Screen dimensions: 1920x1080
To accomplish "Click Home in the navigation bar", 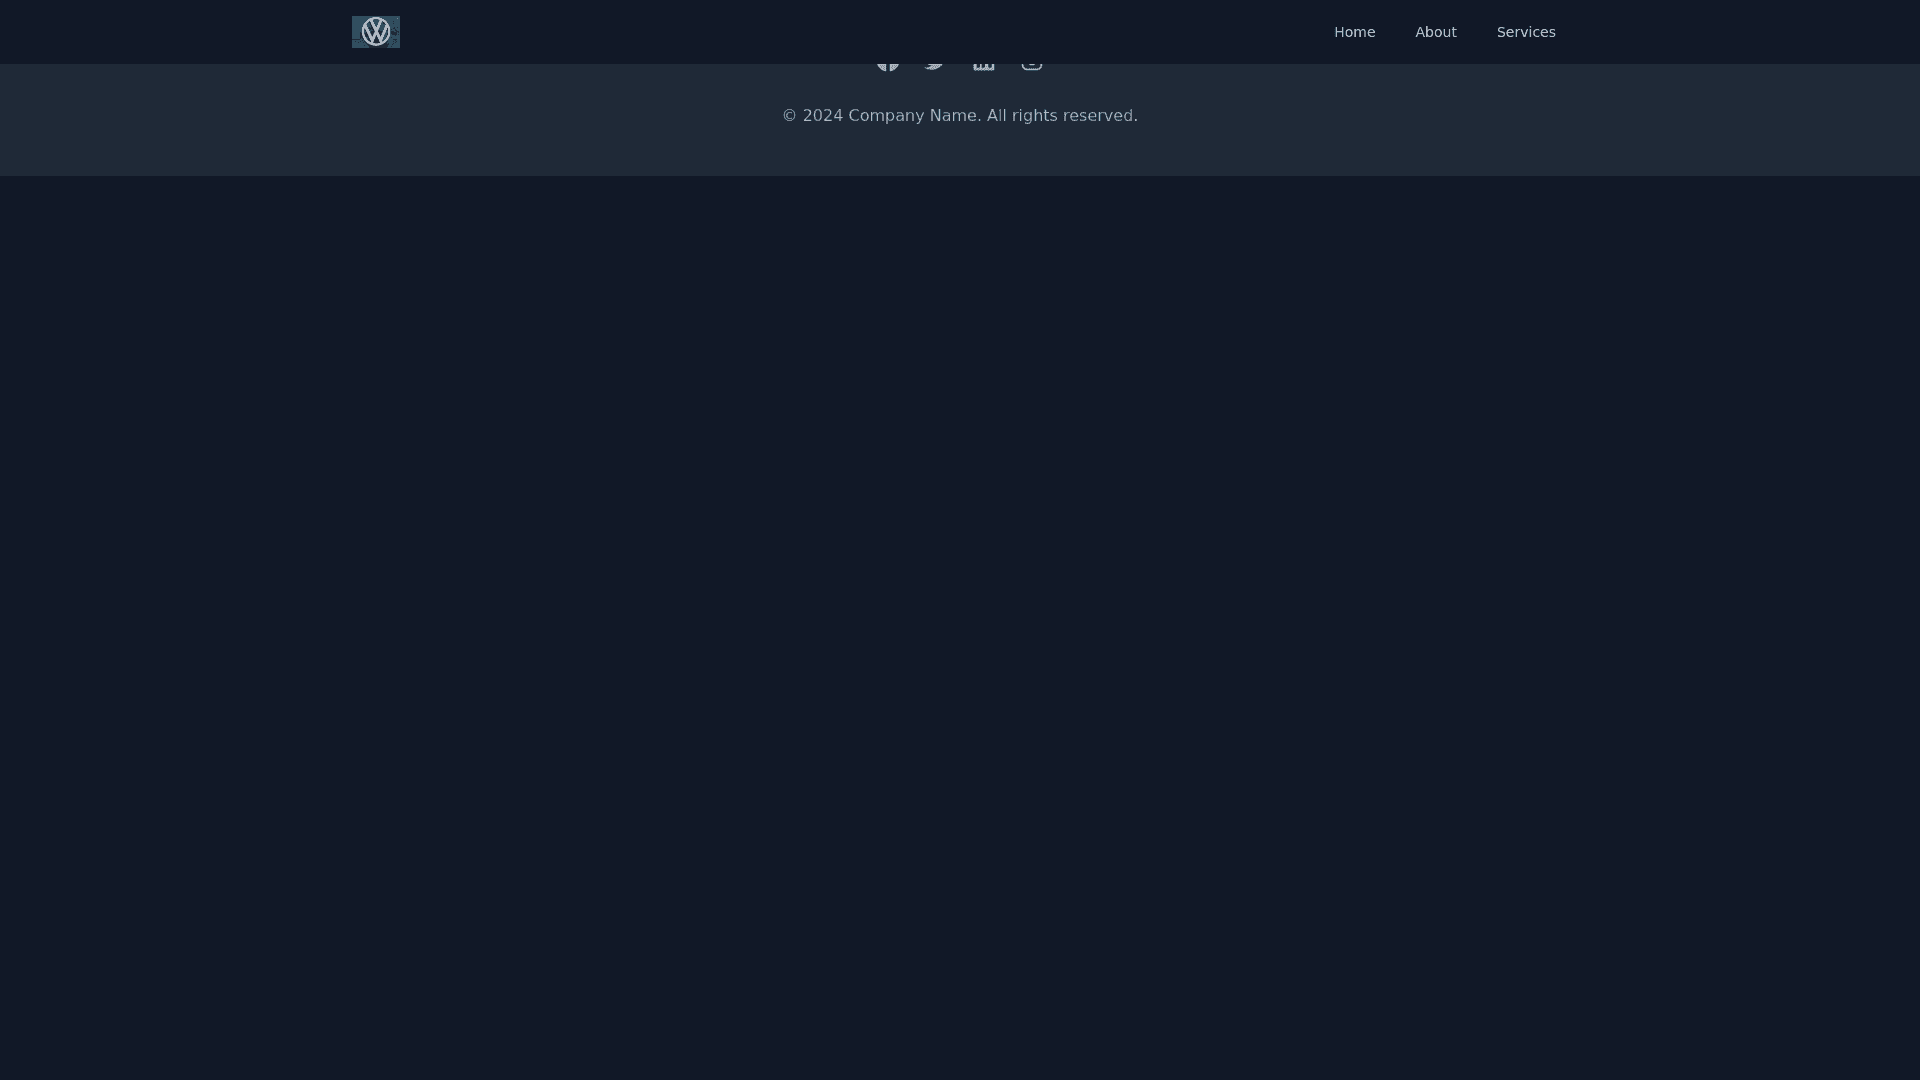I will click(1354, 31).
